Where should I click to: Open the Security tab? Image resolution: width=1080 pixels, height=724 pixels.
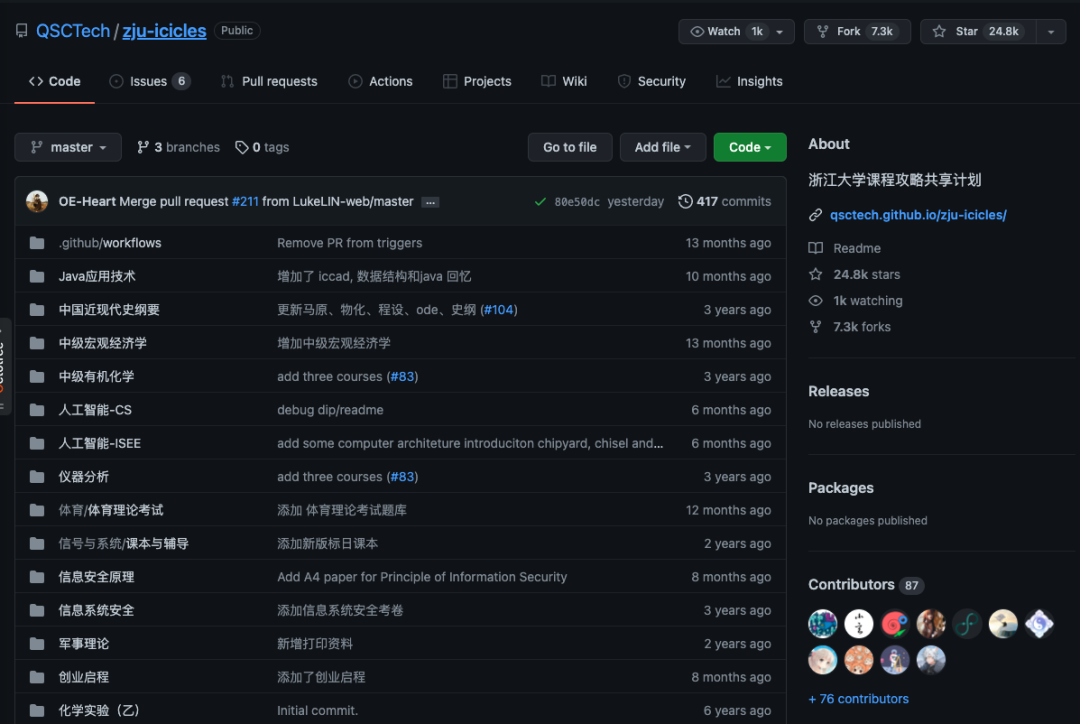[x=652, y=81]
